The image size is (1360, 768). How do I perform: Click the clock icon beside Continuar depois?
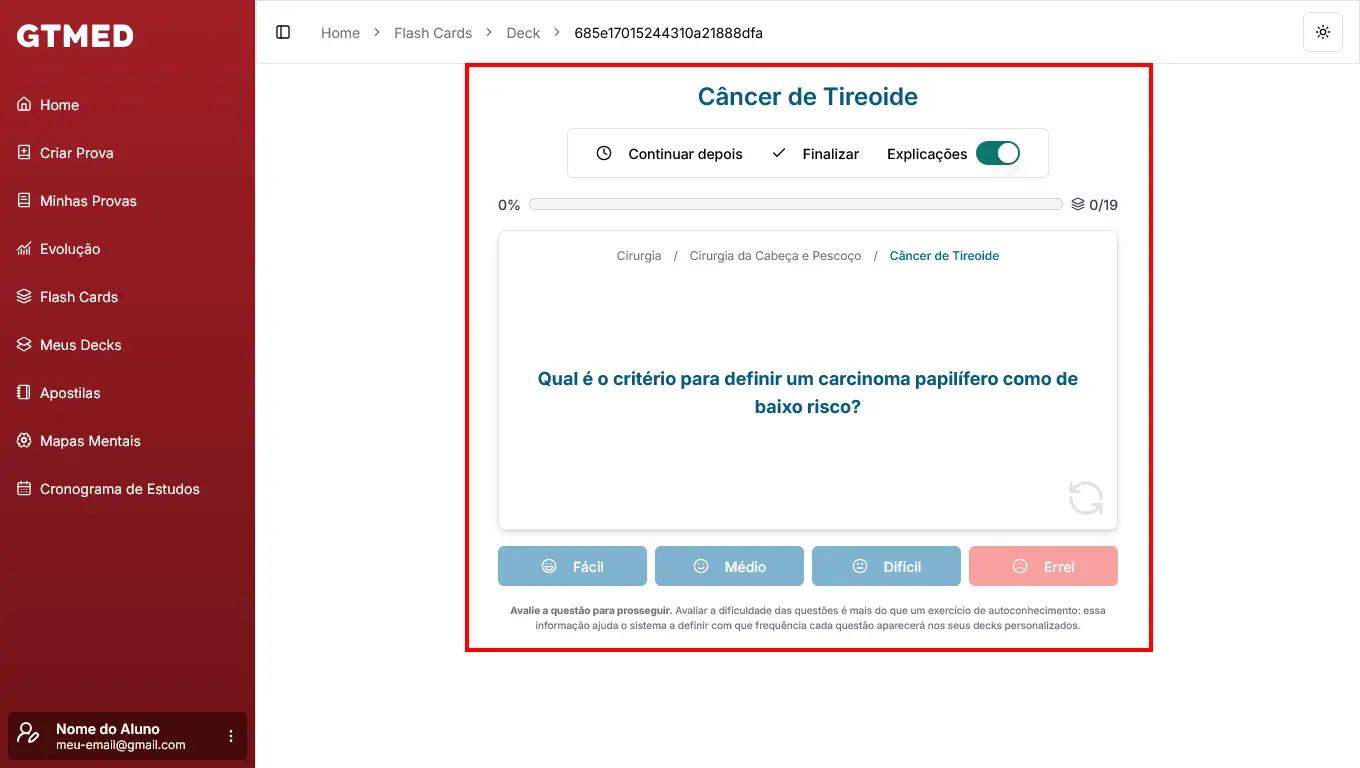[x=604, y=154]
